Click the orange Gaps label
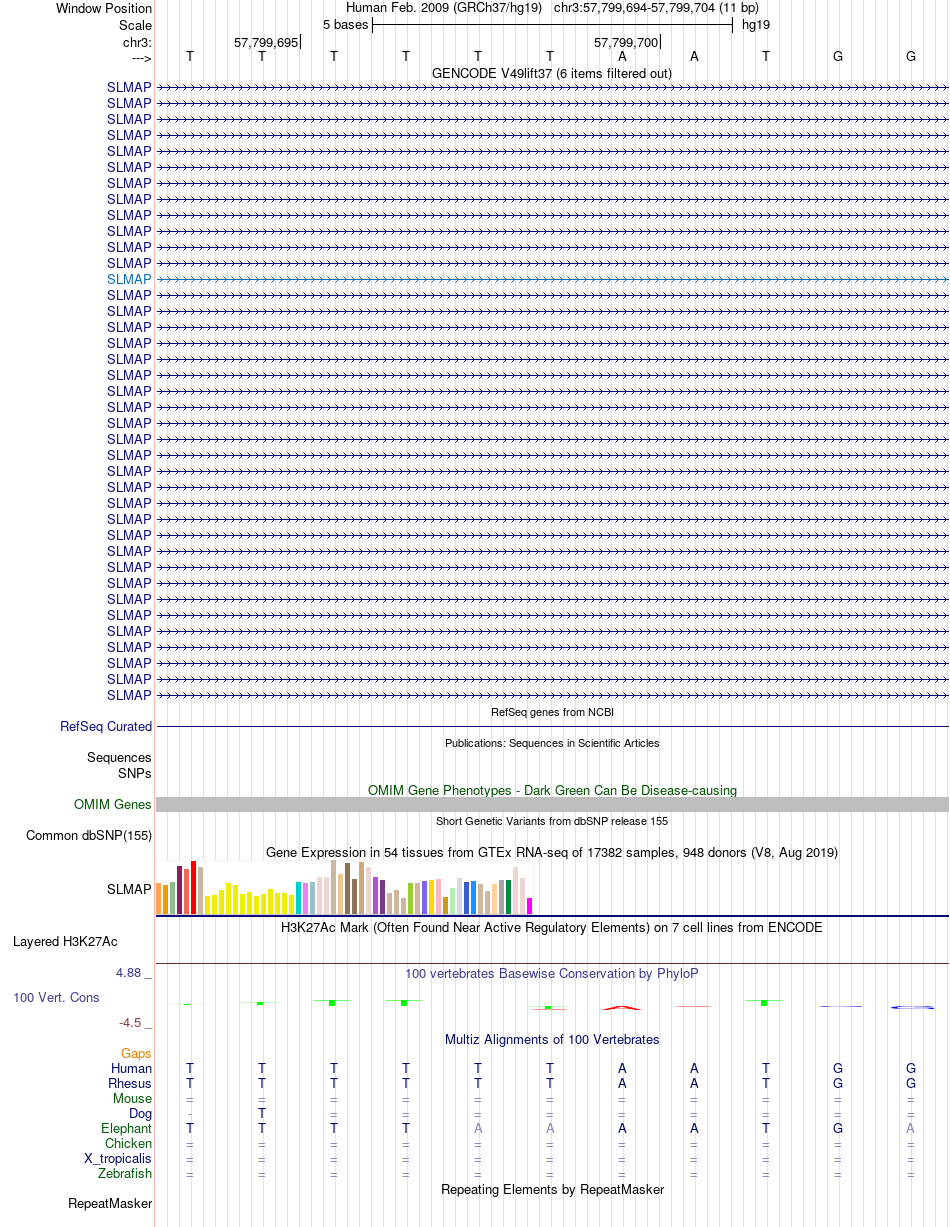The width and height of the screenshot is (950, 1227). pyautogui.click(x=136, y=1053)
